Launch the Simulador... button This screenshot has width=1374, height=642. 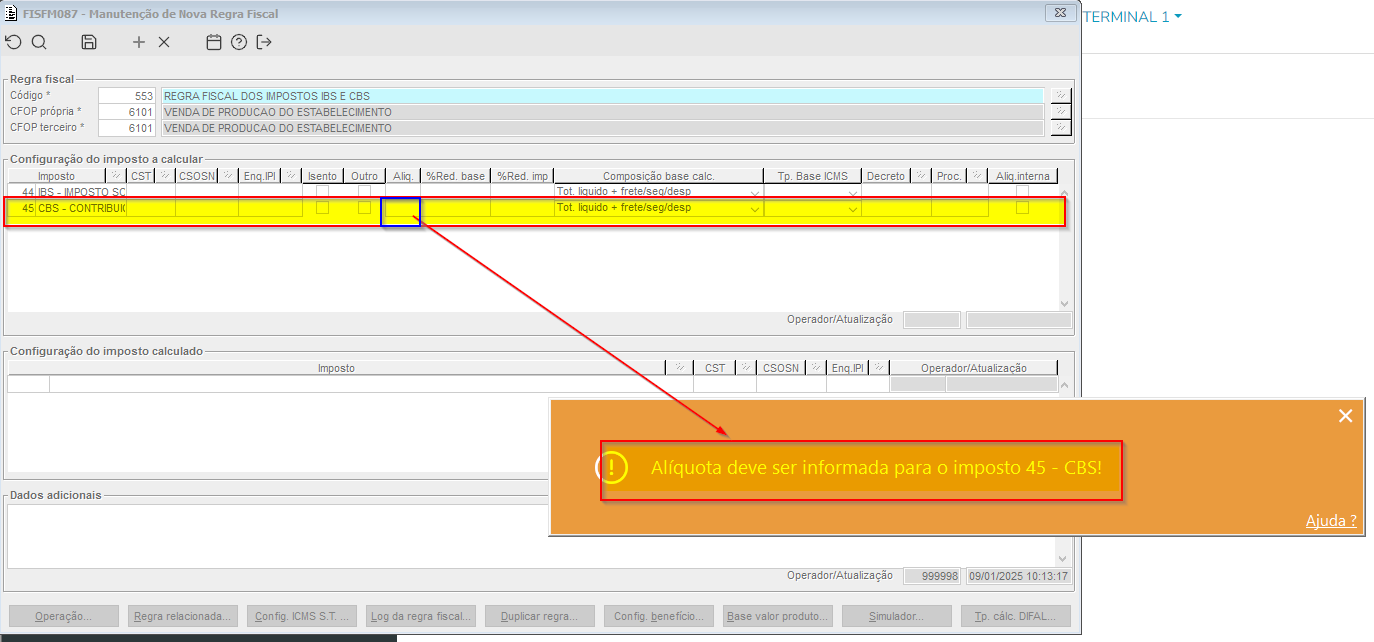coord(897,616)
